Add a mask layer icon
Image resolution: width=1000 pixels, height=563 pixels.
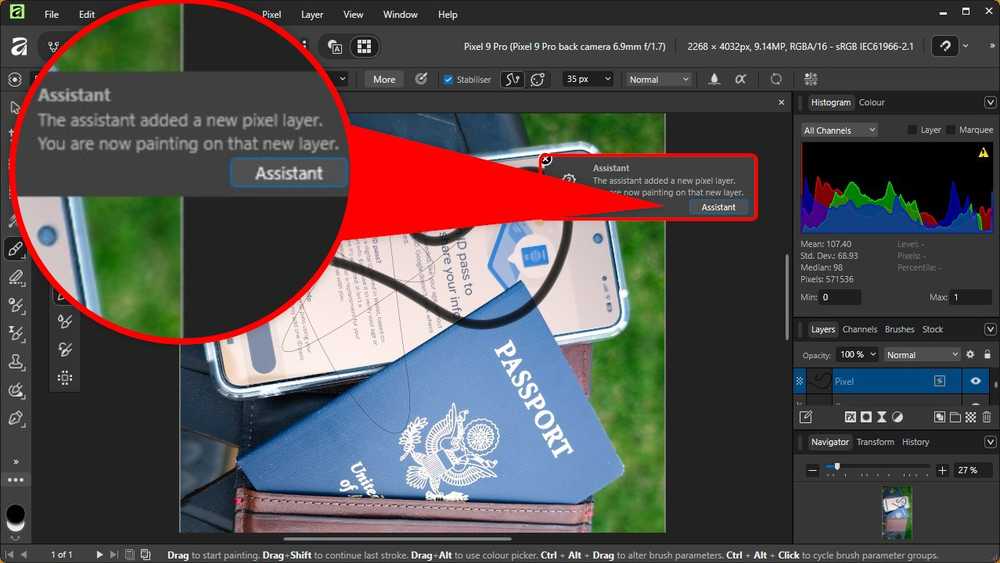[x=866, y=417]
